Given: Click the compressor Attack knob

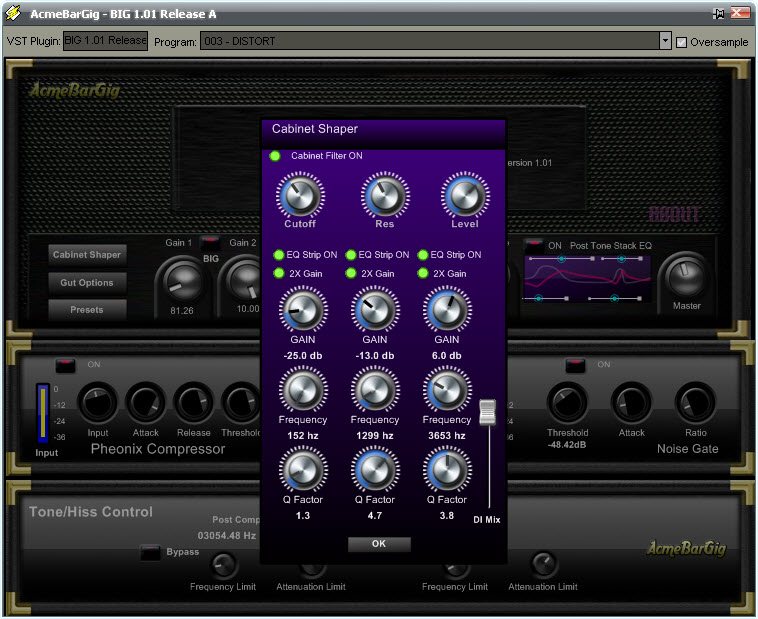Looking at the screenshot, I should [x=146, y=403].
